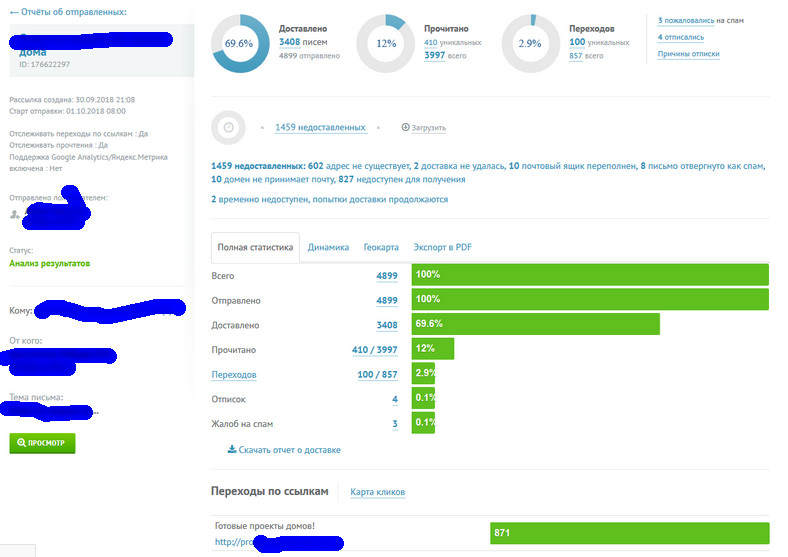The height and width of the screenshot is (557, 788).
Task: Open 3997 total reads link
Action: [434, 55]
